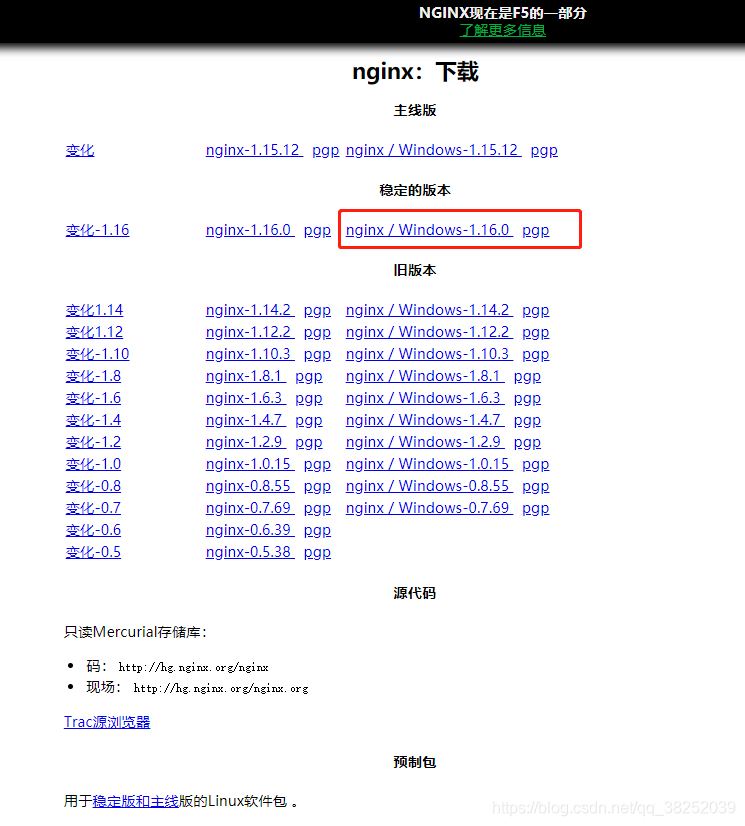Download nginx / Windows-1.8.1

tap(425, 376)
